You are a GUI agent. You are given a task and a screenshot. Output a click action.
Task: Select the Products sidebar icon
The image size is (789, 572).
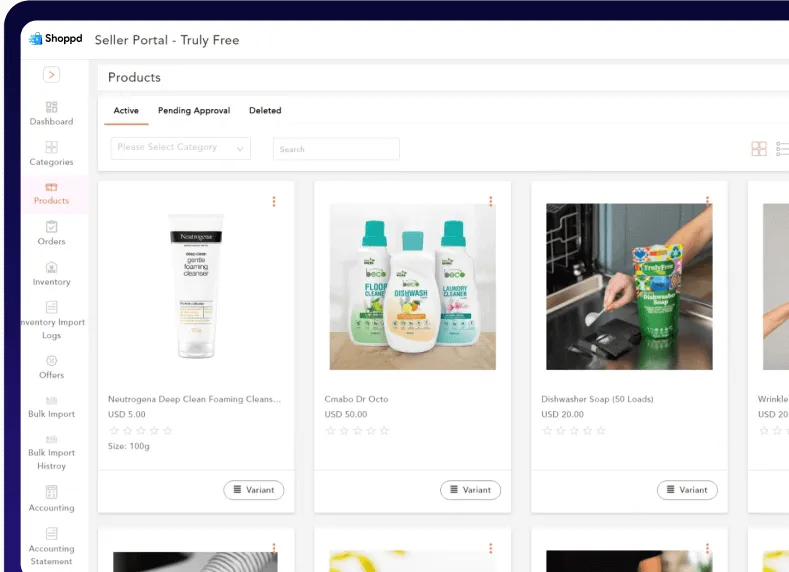[x=51, y=187]
